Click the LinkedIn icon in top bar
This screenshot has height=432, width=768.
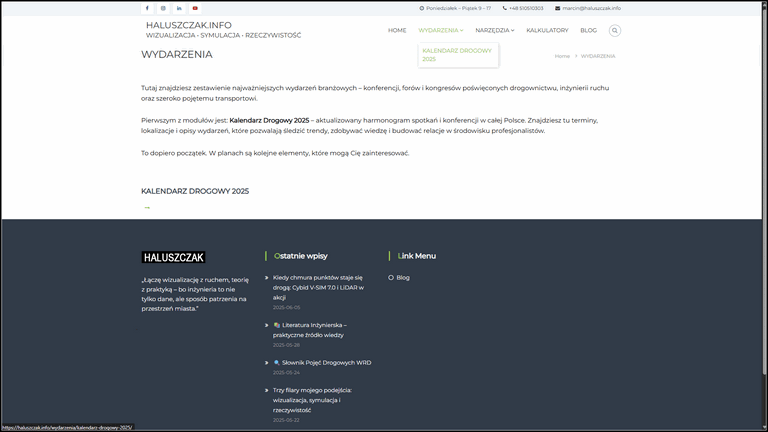(179, 8)
